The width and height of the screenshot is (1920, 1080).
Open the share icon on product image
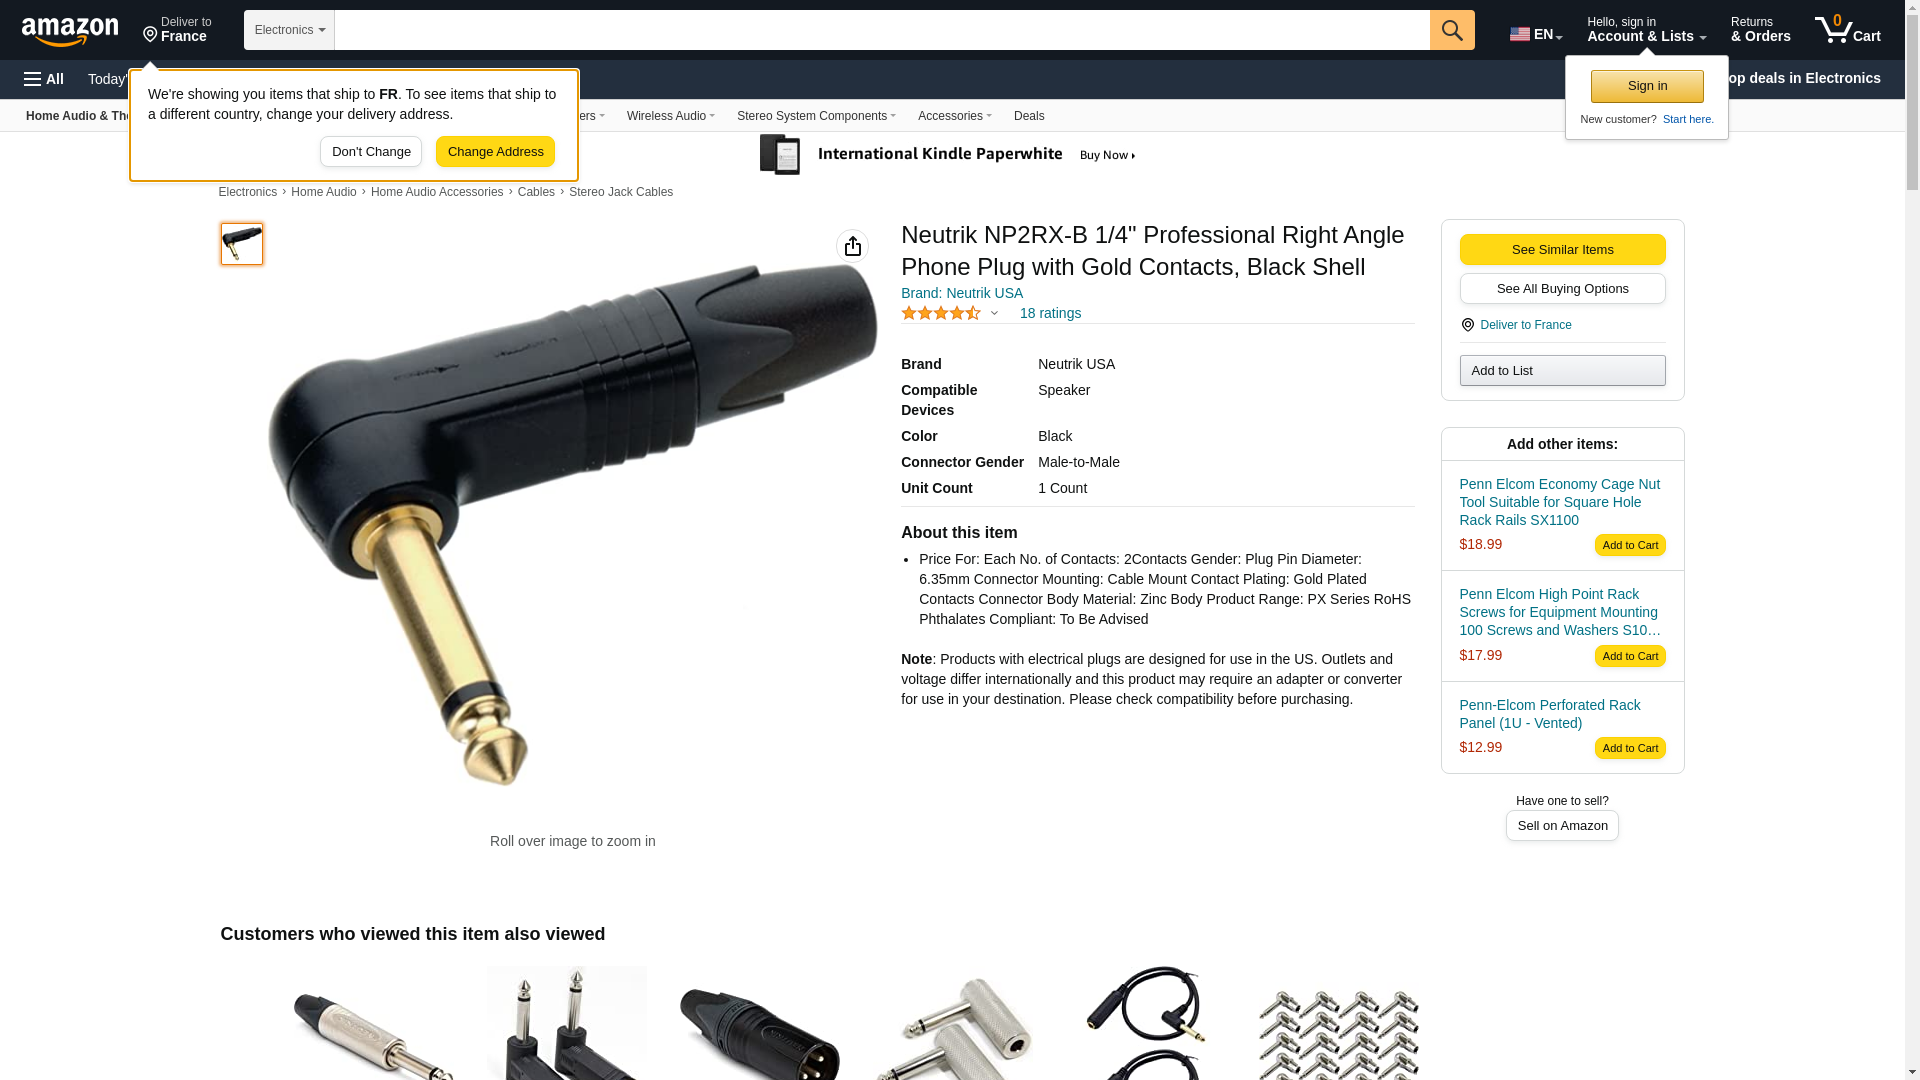852,246
